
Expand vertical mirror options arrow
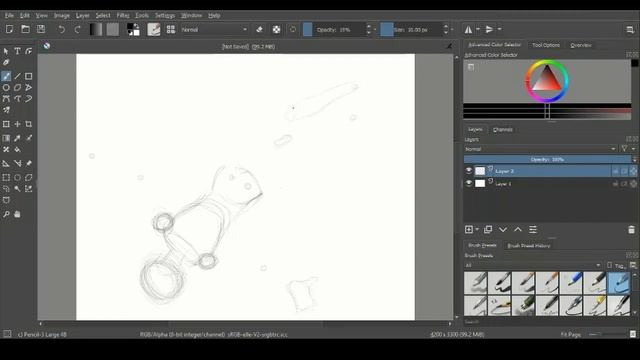pyautogui.click(x=499, y=29)
